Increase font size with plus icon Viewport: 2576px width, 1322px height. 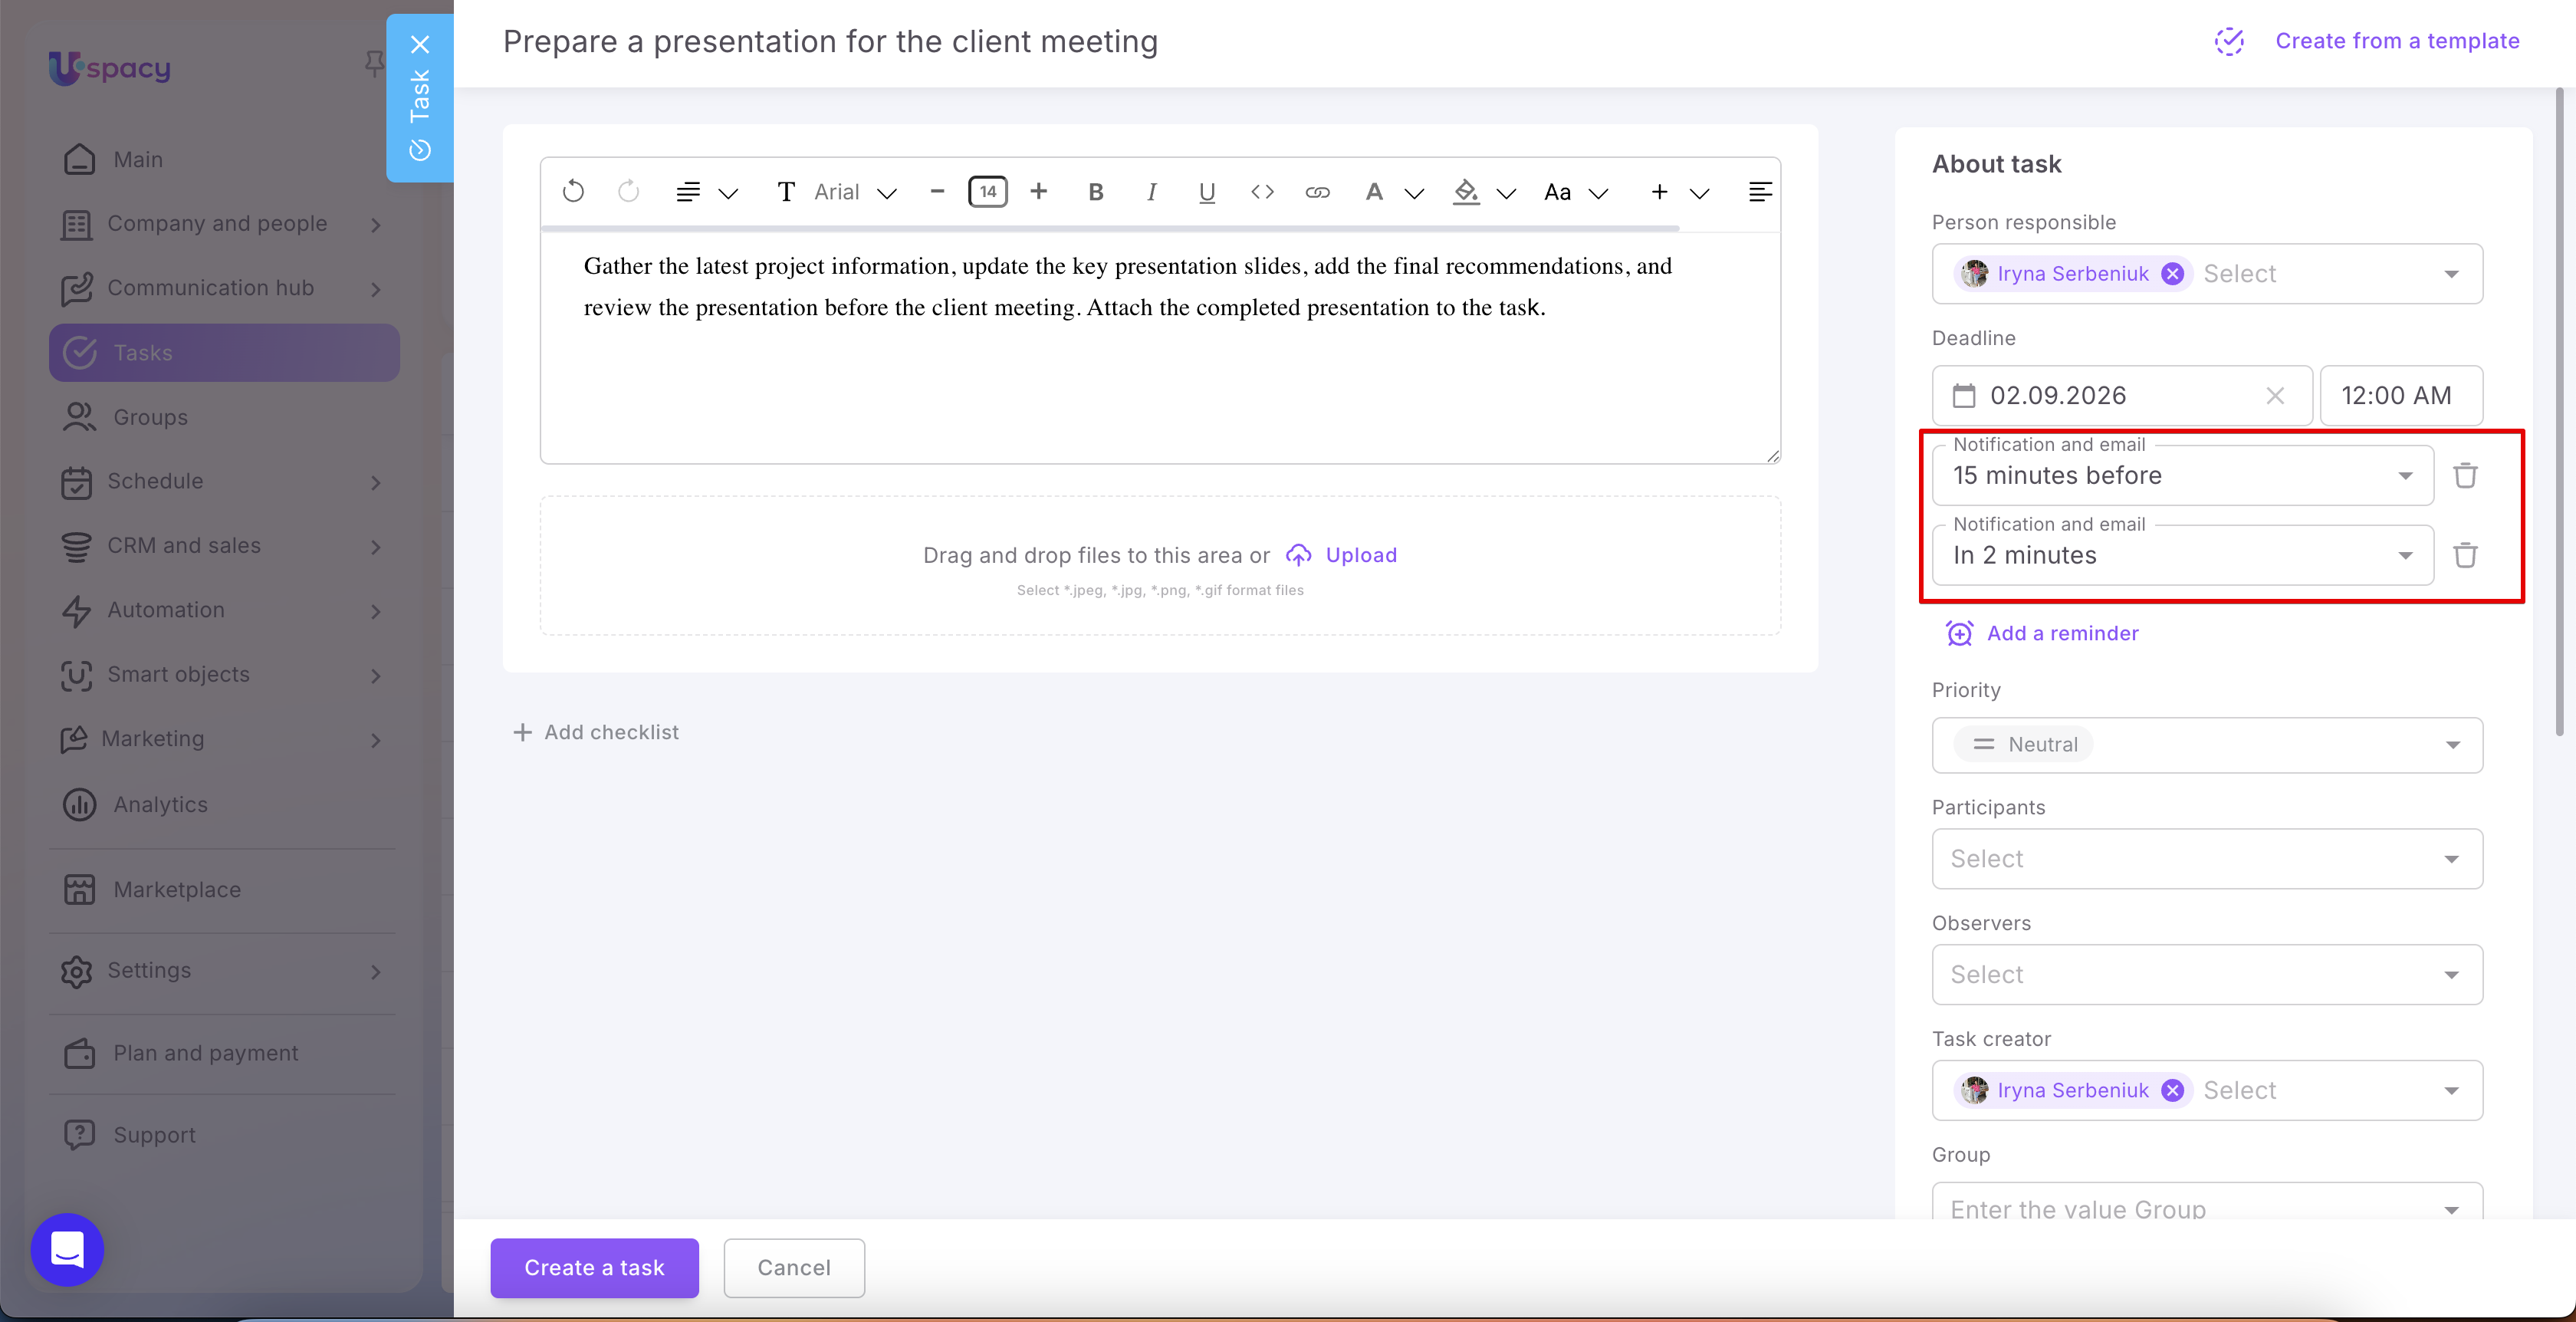point(1039,191)
